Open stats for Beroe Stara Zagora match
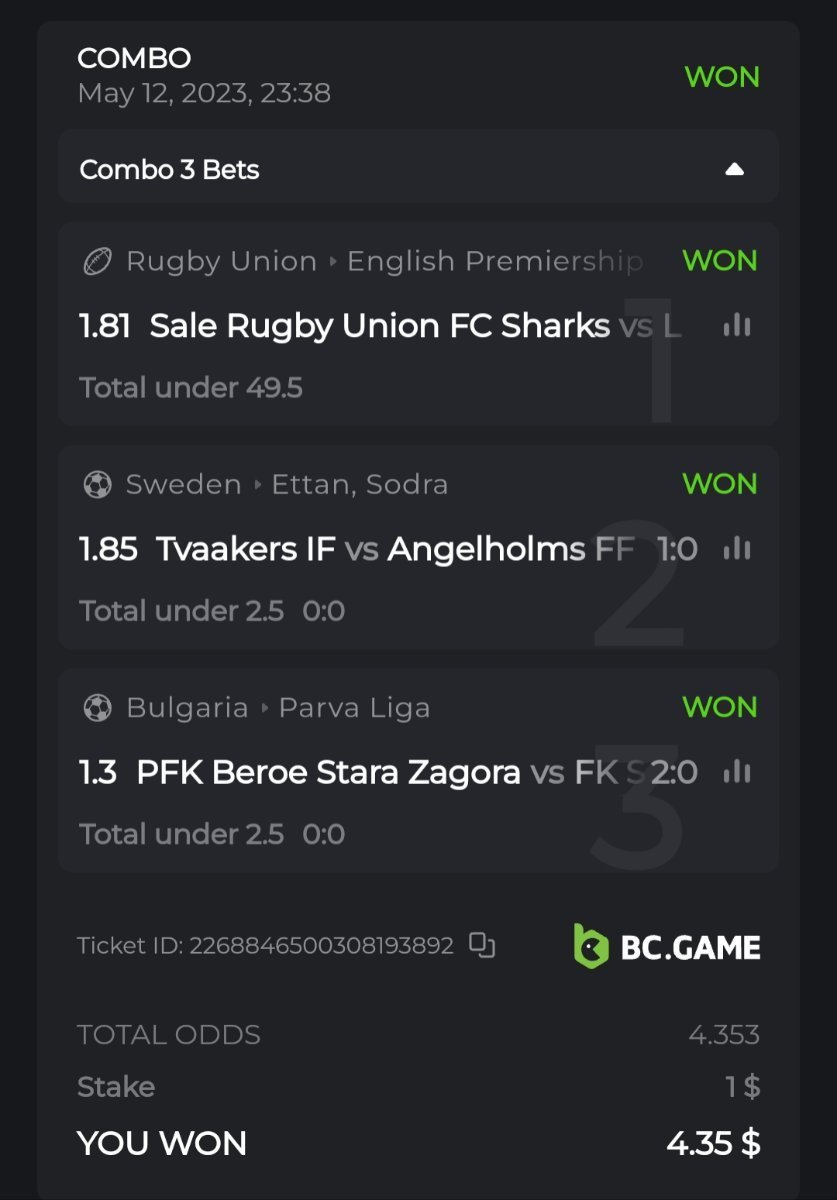The height and width of the screenshot is (1200, 837). coord(737,771)
